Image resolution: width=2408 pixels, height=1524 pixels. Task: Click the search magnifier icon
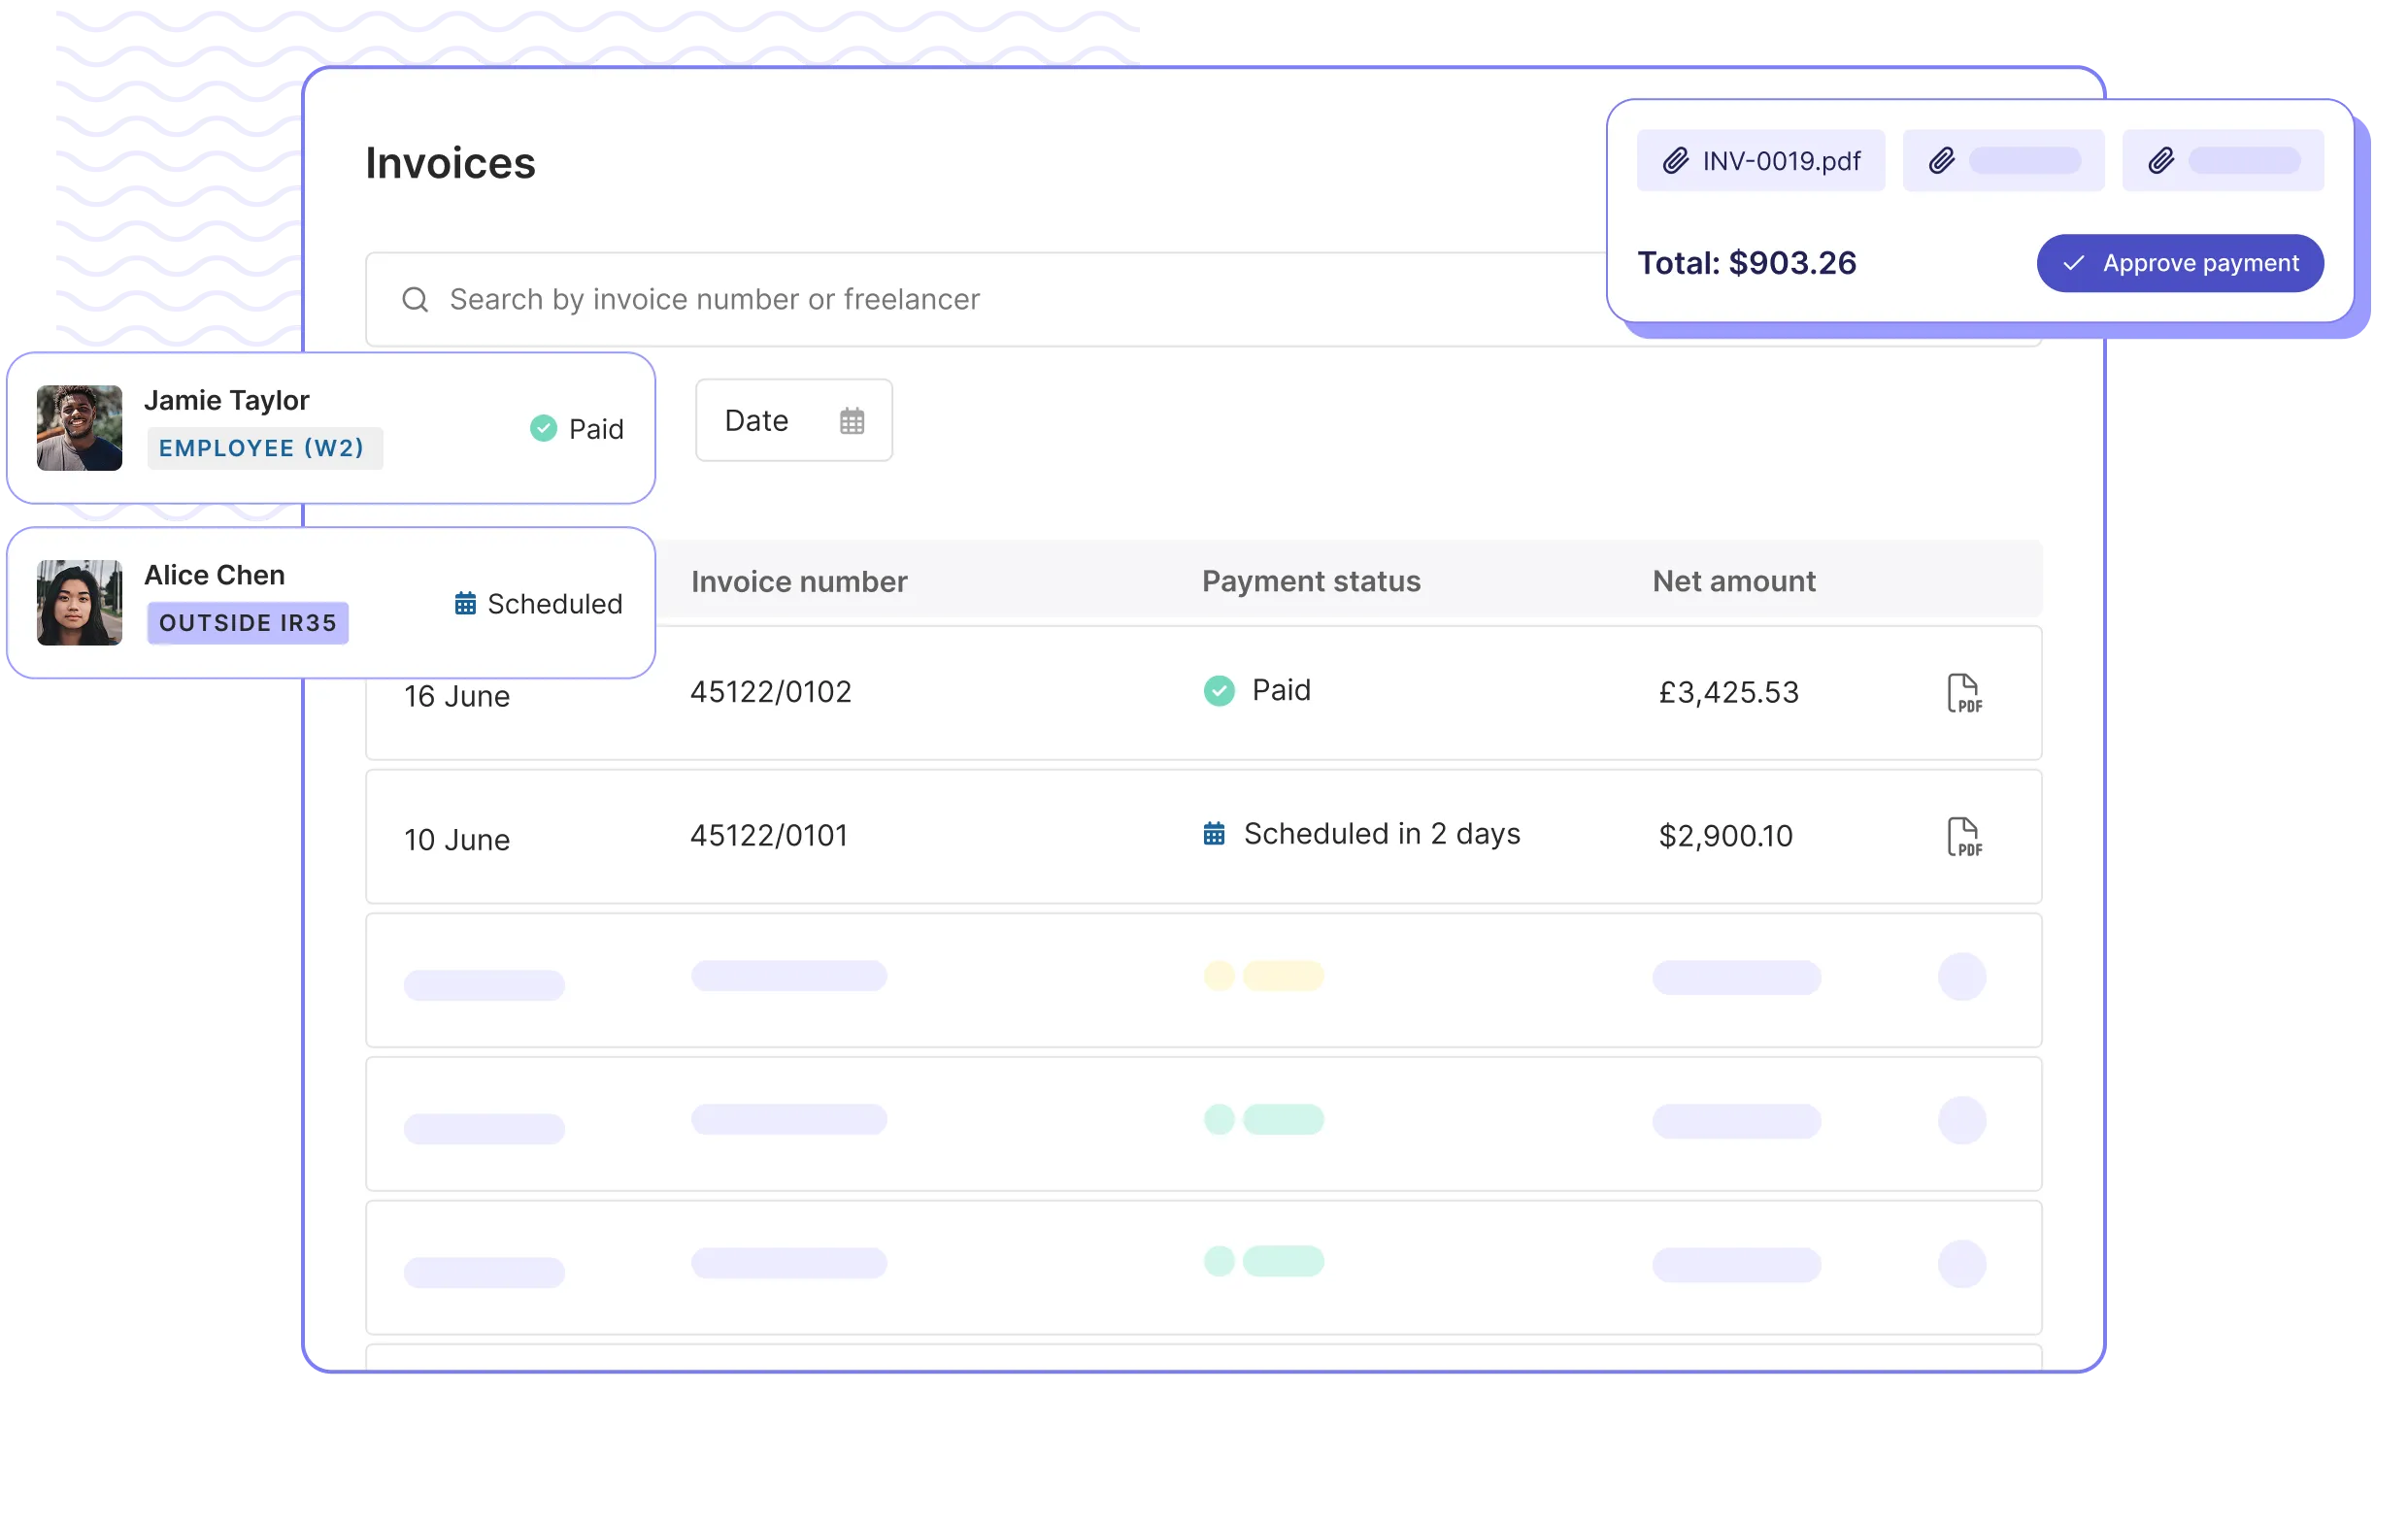(x=415, y=299)
